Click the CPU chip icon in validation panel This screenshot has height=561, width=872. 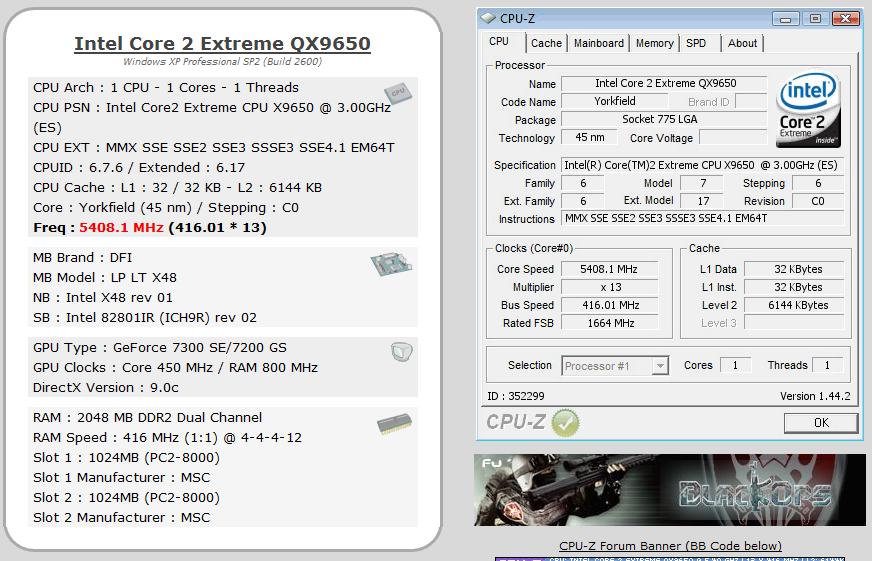coord(398,93)
